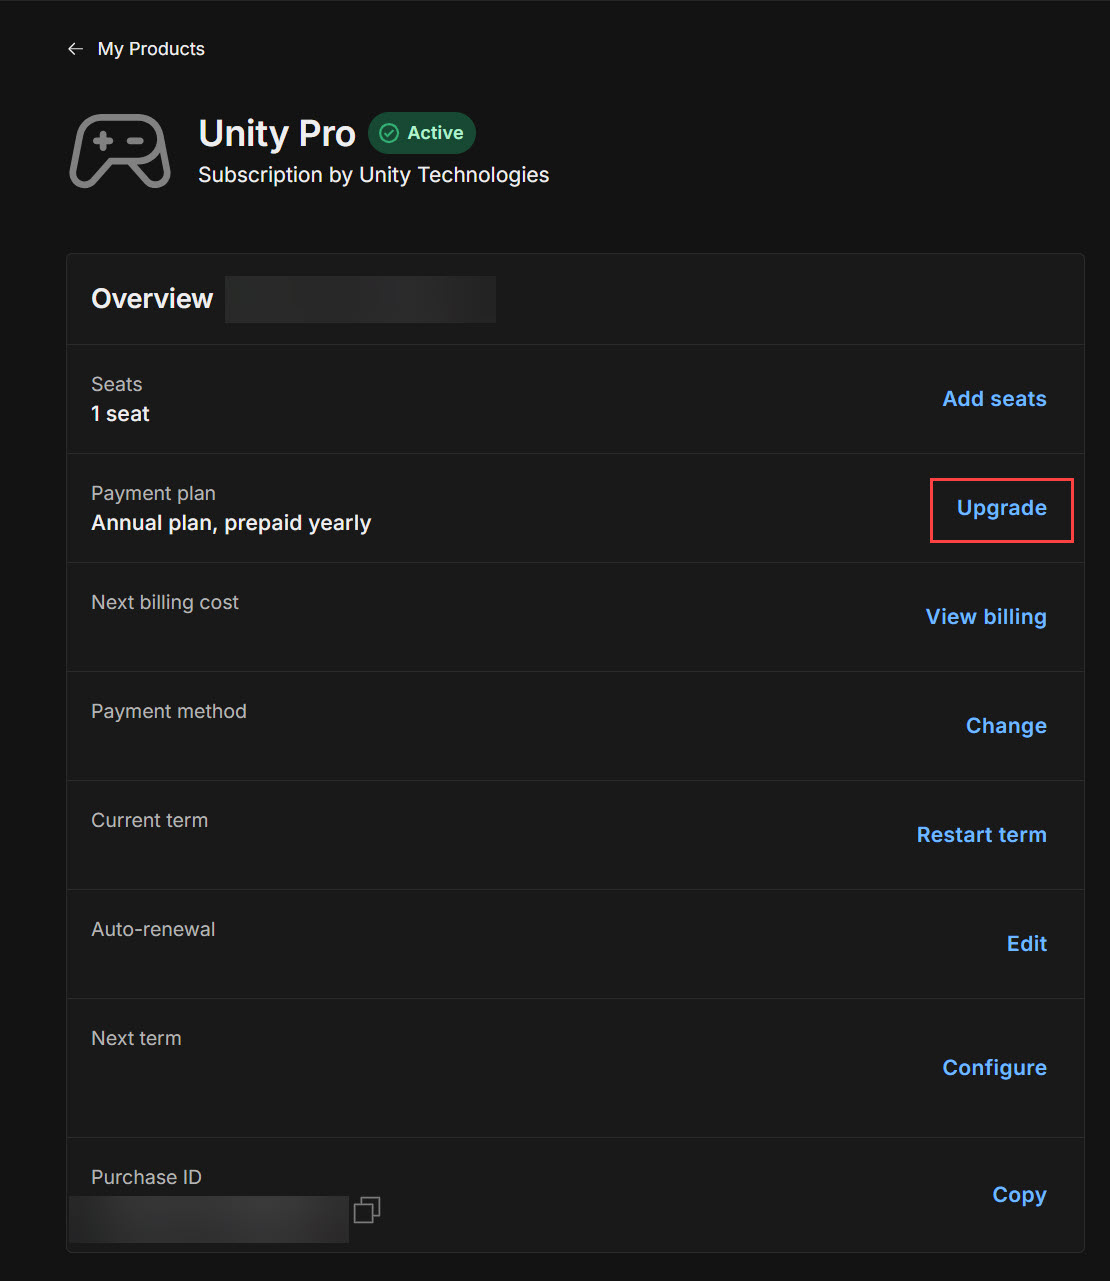Click the Current term label
The image size is (1110, 1281).
pyautogui.click(x=150, y=820)
